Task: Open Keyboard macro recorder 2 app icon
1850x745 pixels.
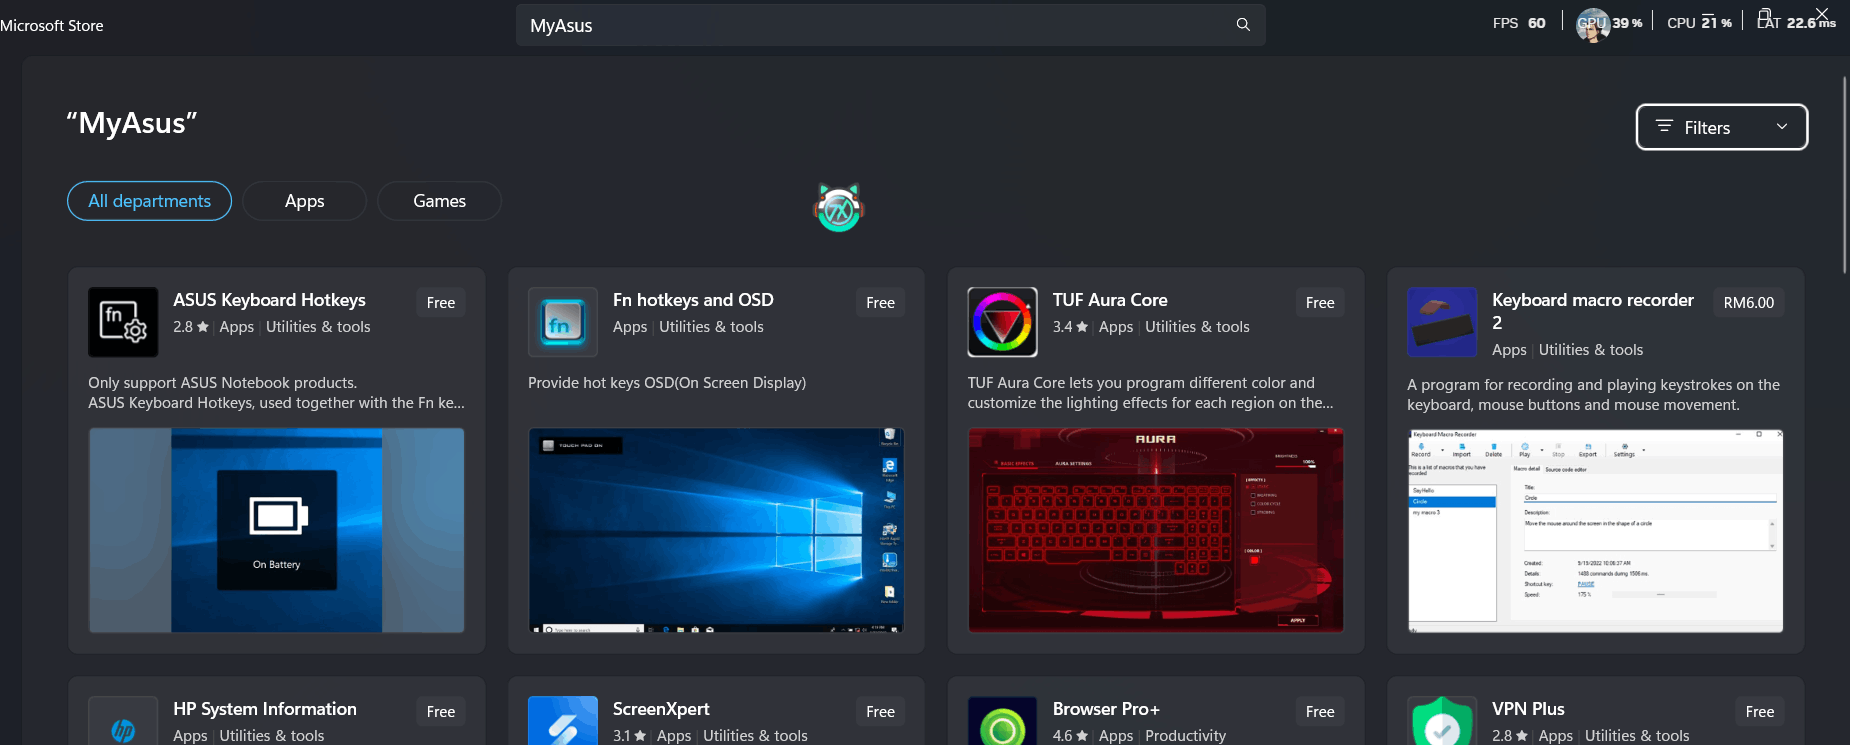Action: (1442, 322)
